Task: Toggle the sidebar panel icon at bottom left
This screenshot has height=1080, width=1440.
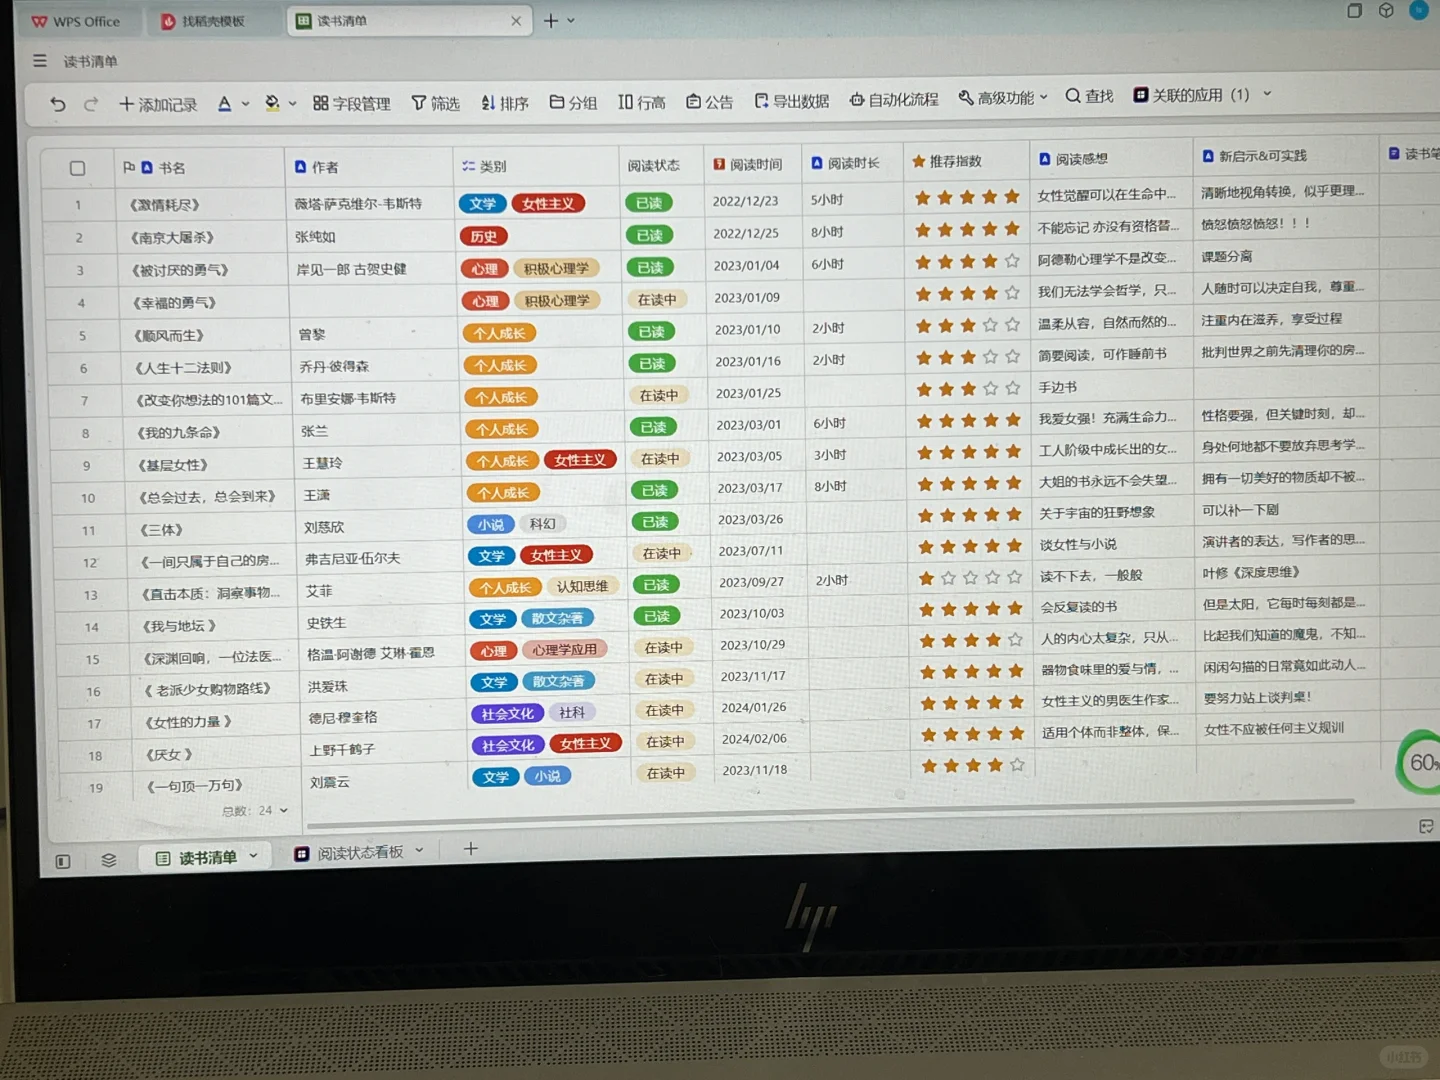Action: [63, 861]
